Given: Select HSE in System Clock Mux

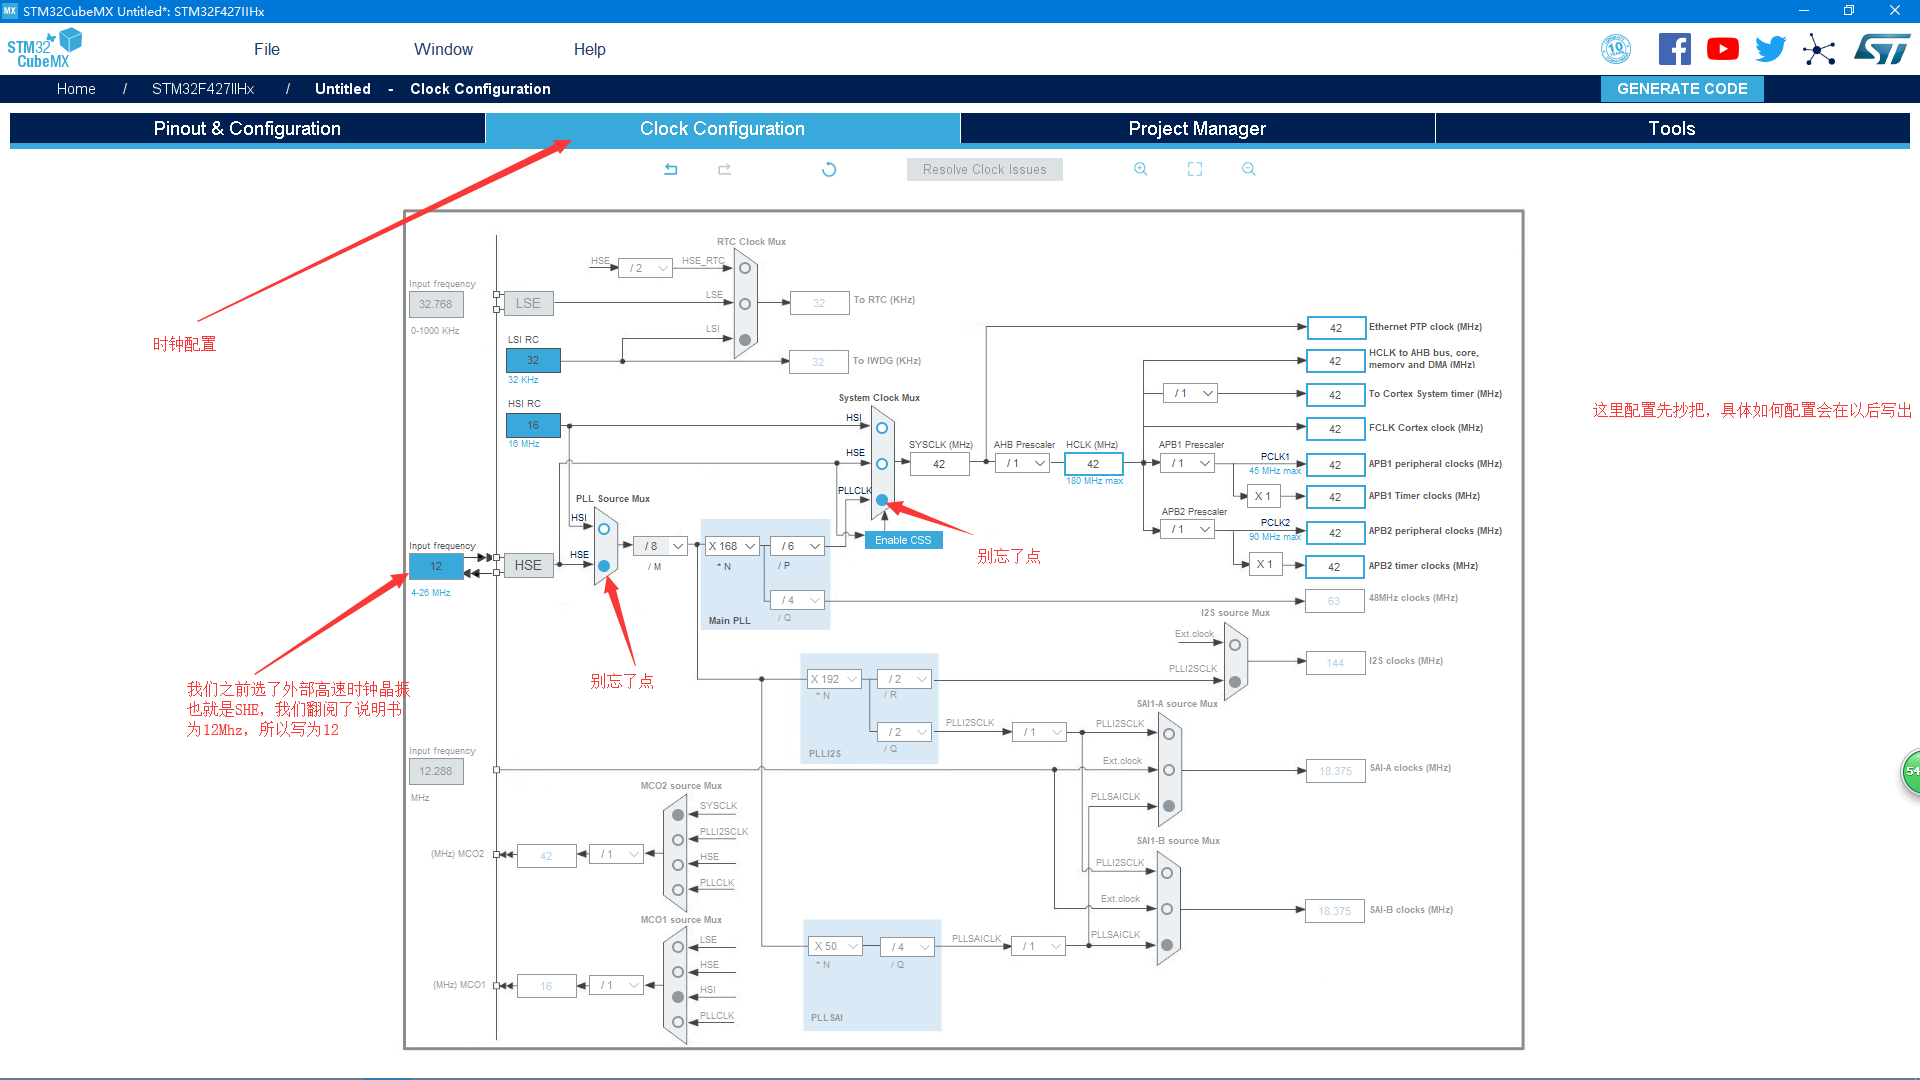Looking at the screenshot, I should coord(882,464).
